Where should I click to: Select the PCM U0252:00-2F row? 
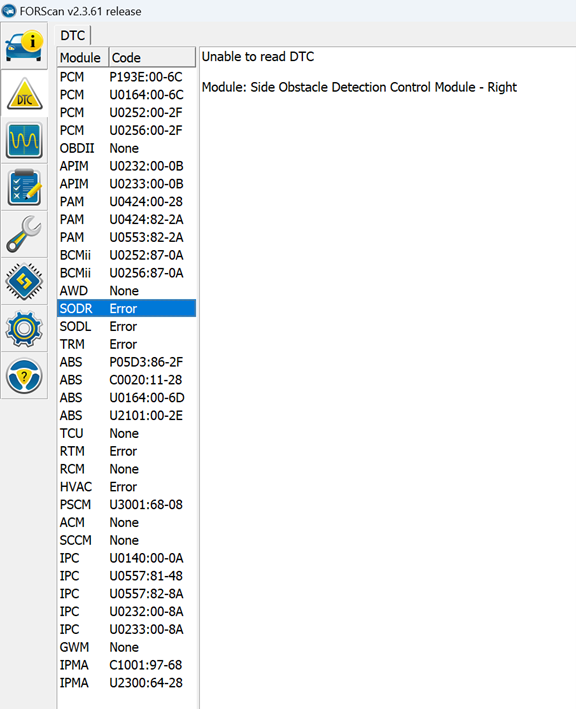coord(127,113)
